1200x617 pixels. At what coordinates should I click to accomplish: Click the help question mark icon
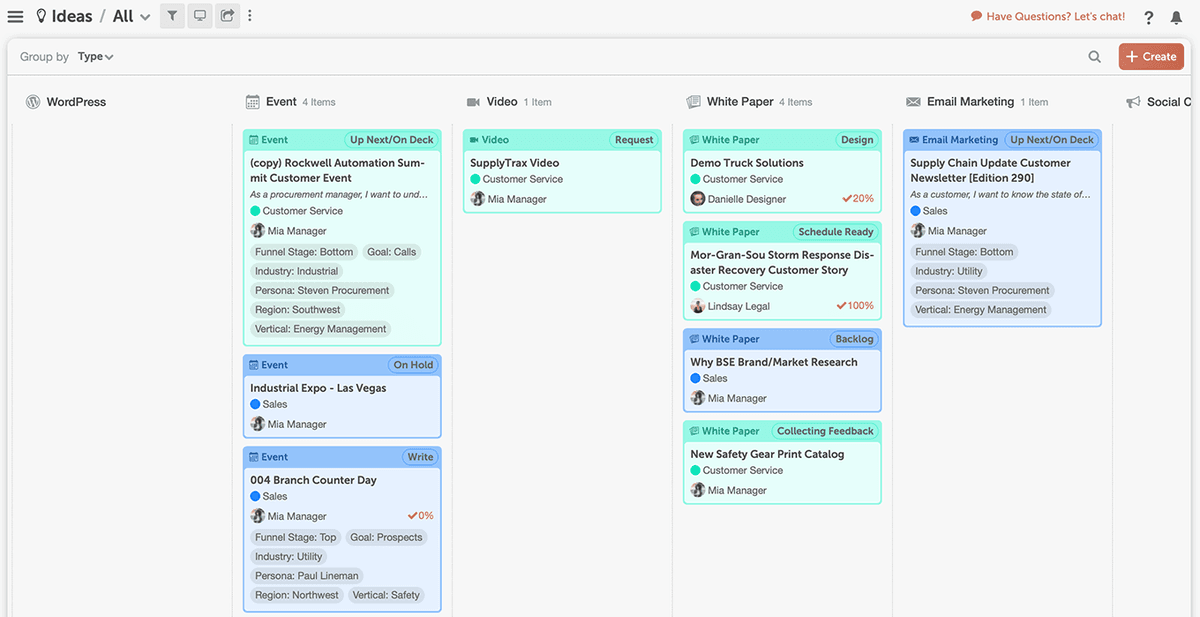1148,16
